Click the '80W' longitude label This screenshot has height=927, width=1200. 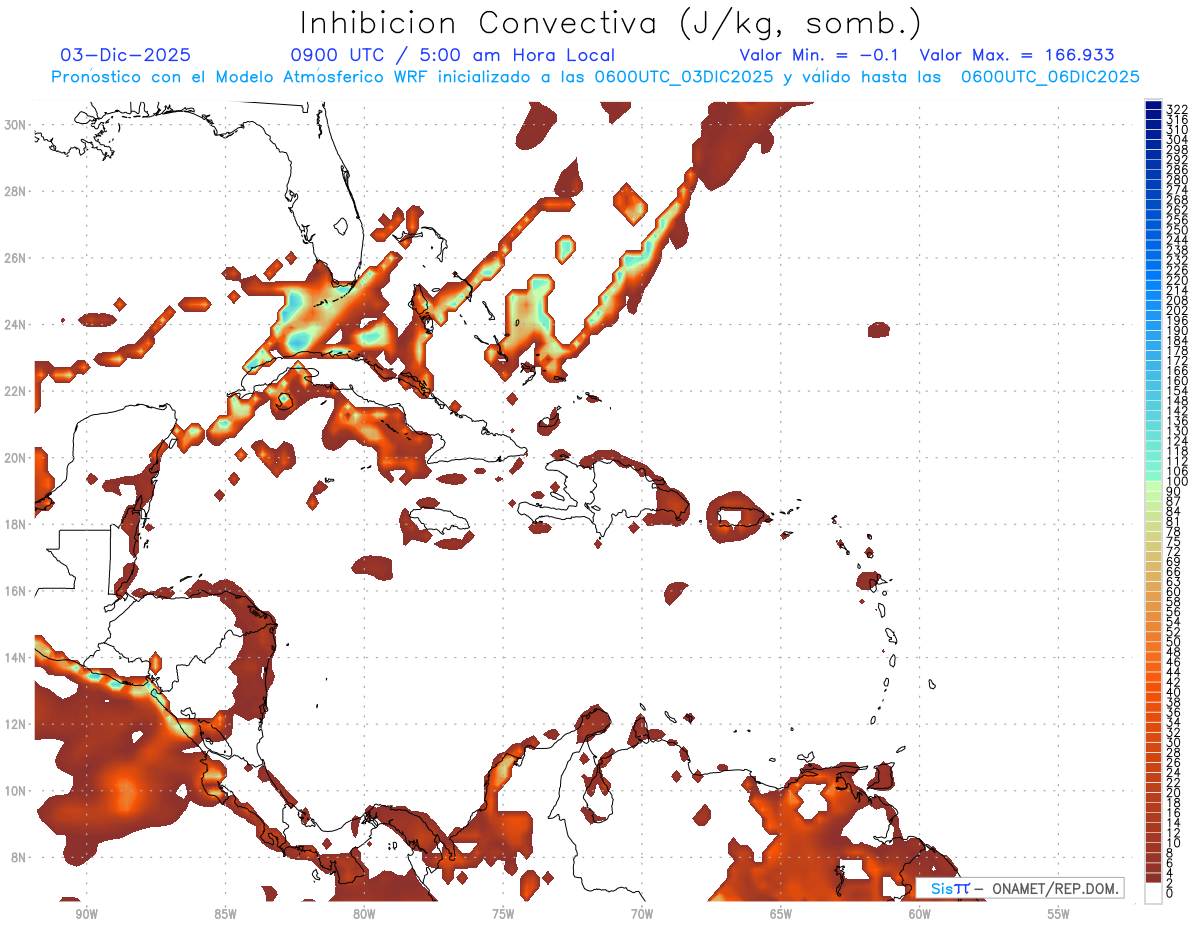pos(364,914)
